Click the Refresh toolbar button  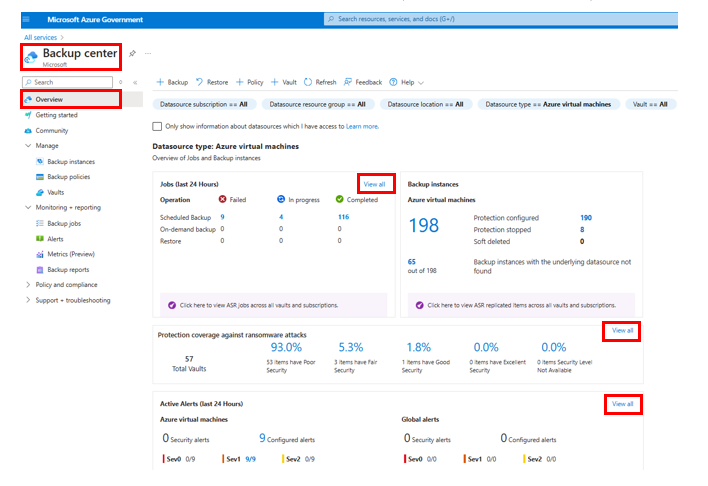[320, 82]
